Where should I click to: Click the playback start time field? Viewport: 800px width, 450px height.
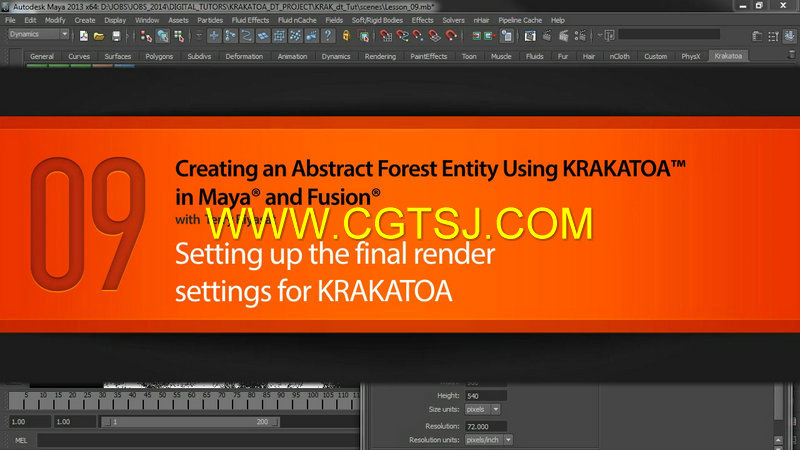tap(76, 422)
